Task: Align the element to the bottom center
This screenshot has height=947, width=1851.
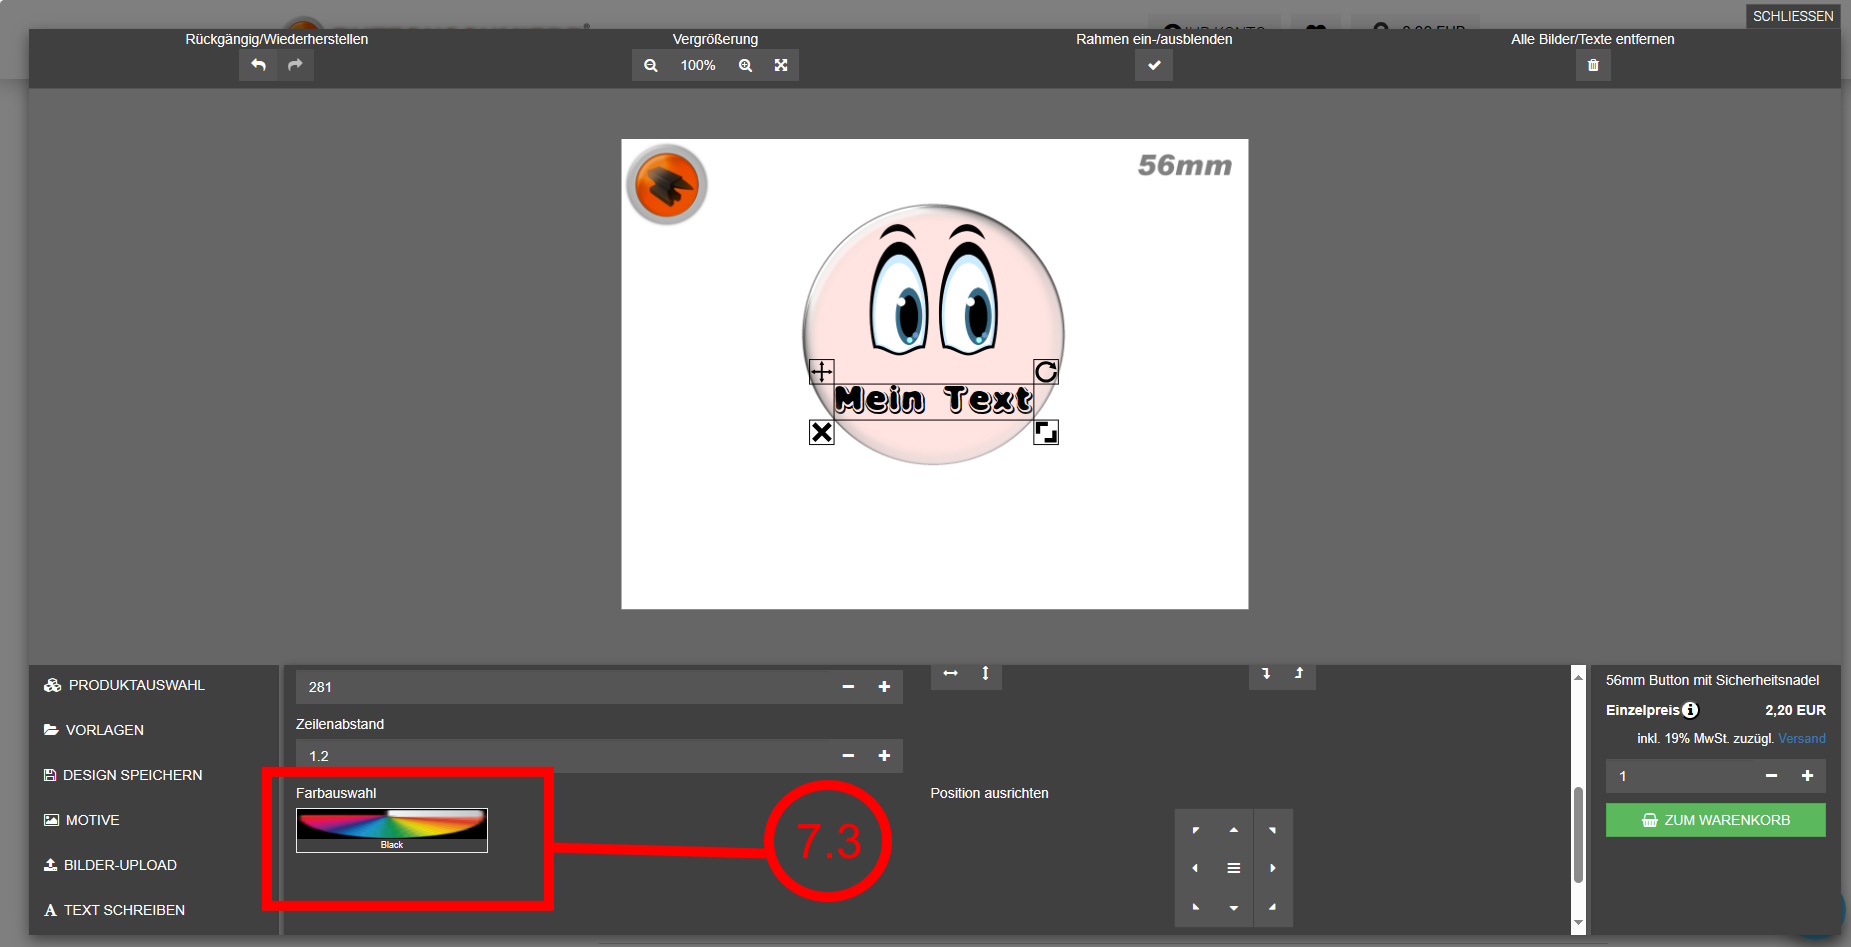Action: [x=1234, y=907]
